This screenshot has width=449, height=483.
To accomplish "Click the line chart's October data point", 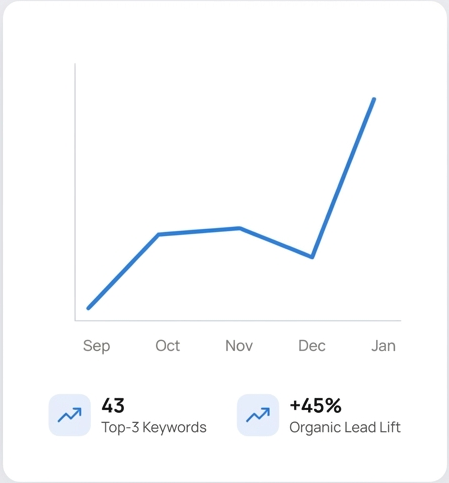I will [159, 234].
